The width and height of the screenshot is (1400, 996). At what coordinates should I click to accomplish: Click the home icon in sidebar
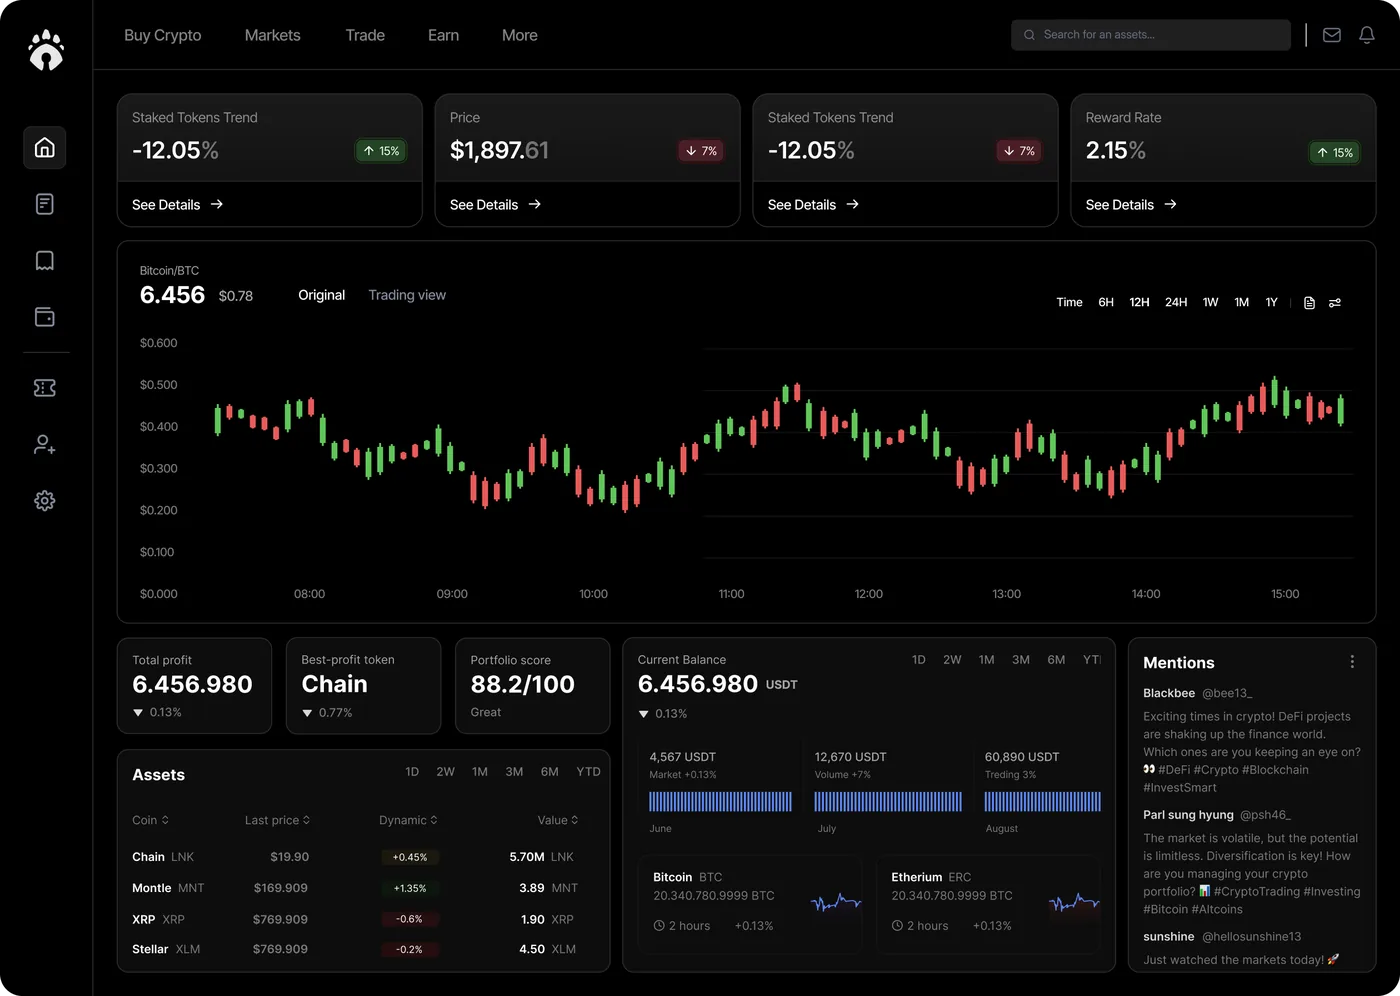coord(45,148)
